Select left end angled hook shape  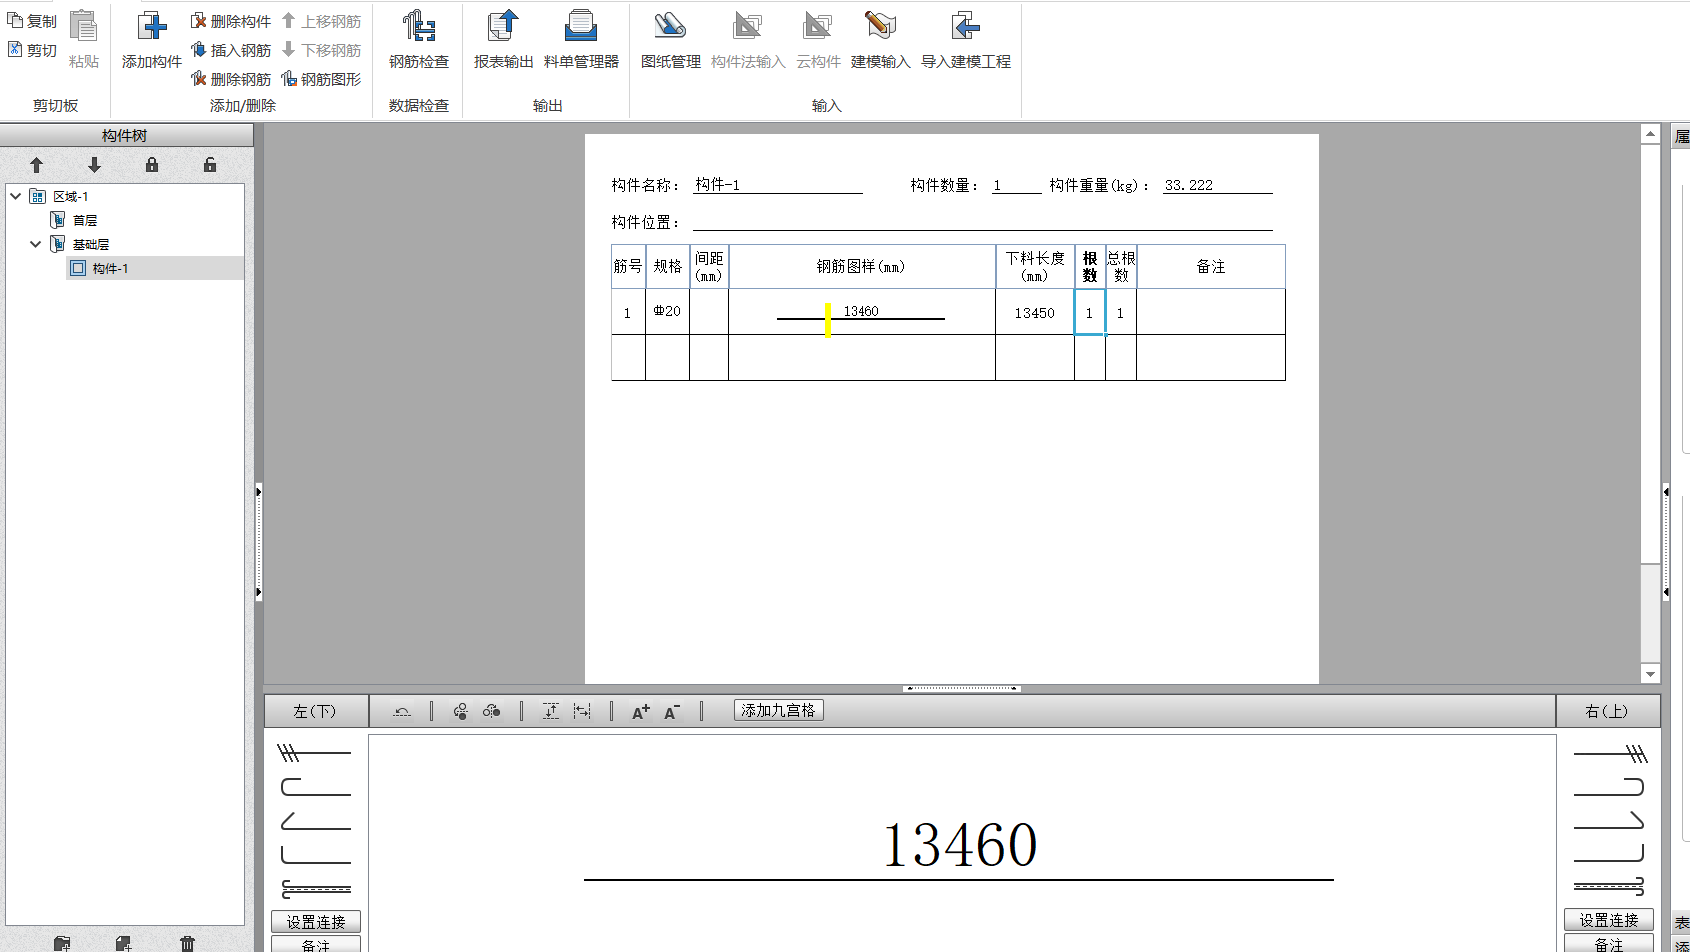[315, 821]
